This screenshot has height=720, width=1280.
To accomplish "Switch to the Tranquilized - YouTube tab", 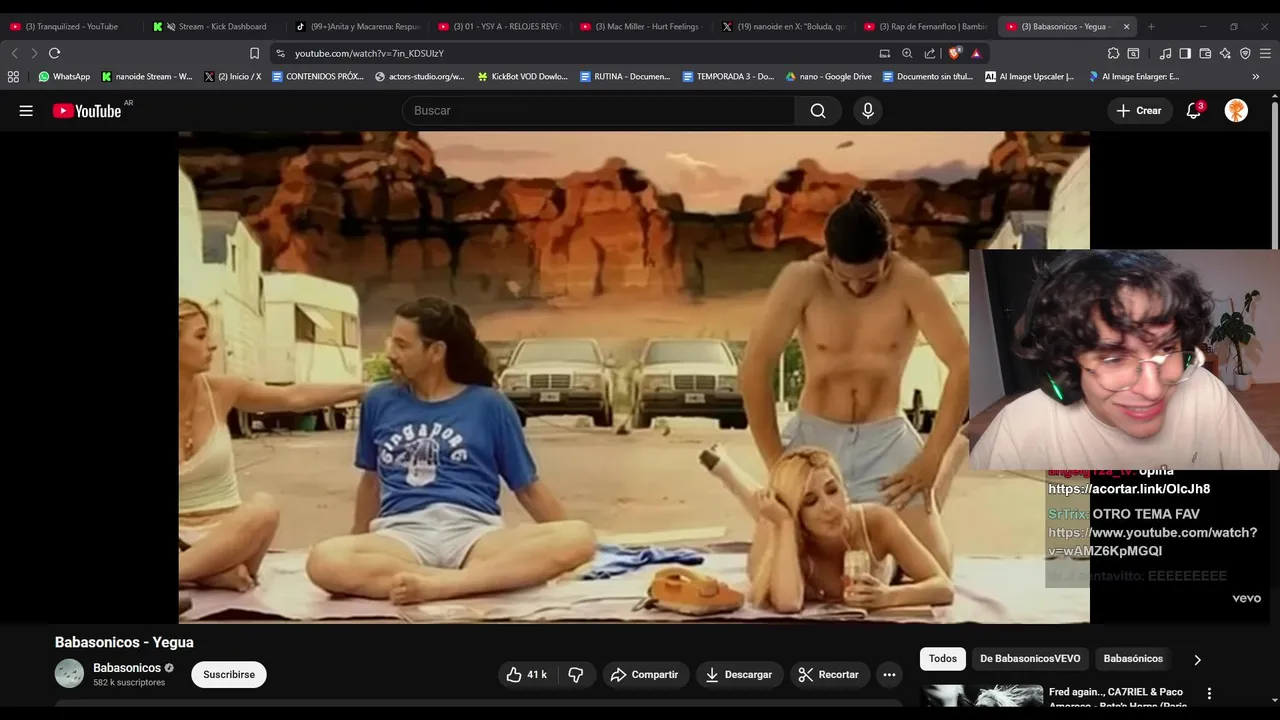I will coord(70,26).
